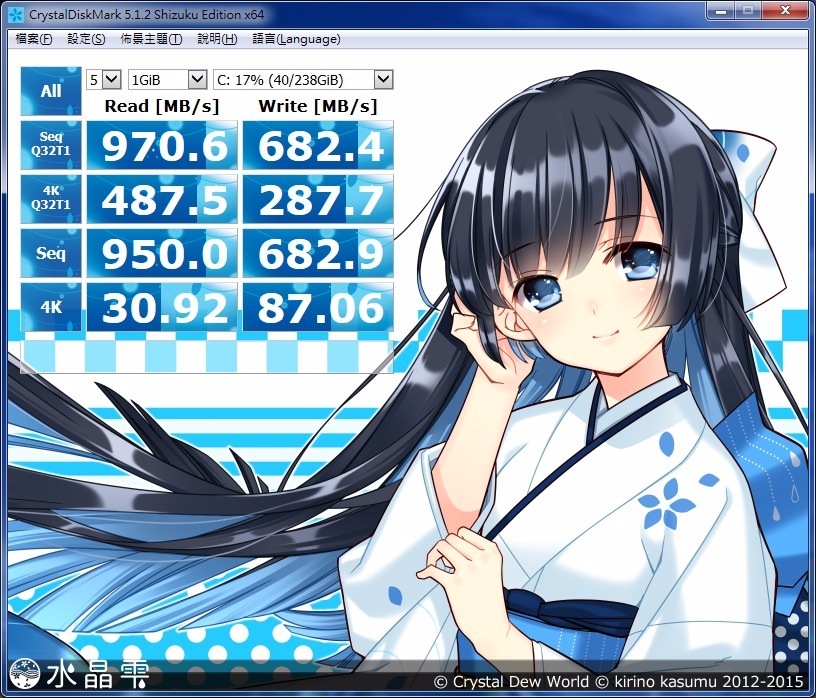Select the 4K read value 30.92
Image resolution: width=816 pixels, height=698 pixels.
[x=162, y=308]
